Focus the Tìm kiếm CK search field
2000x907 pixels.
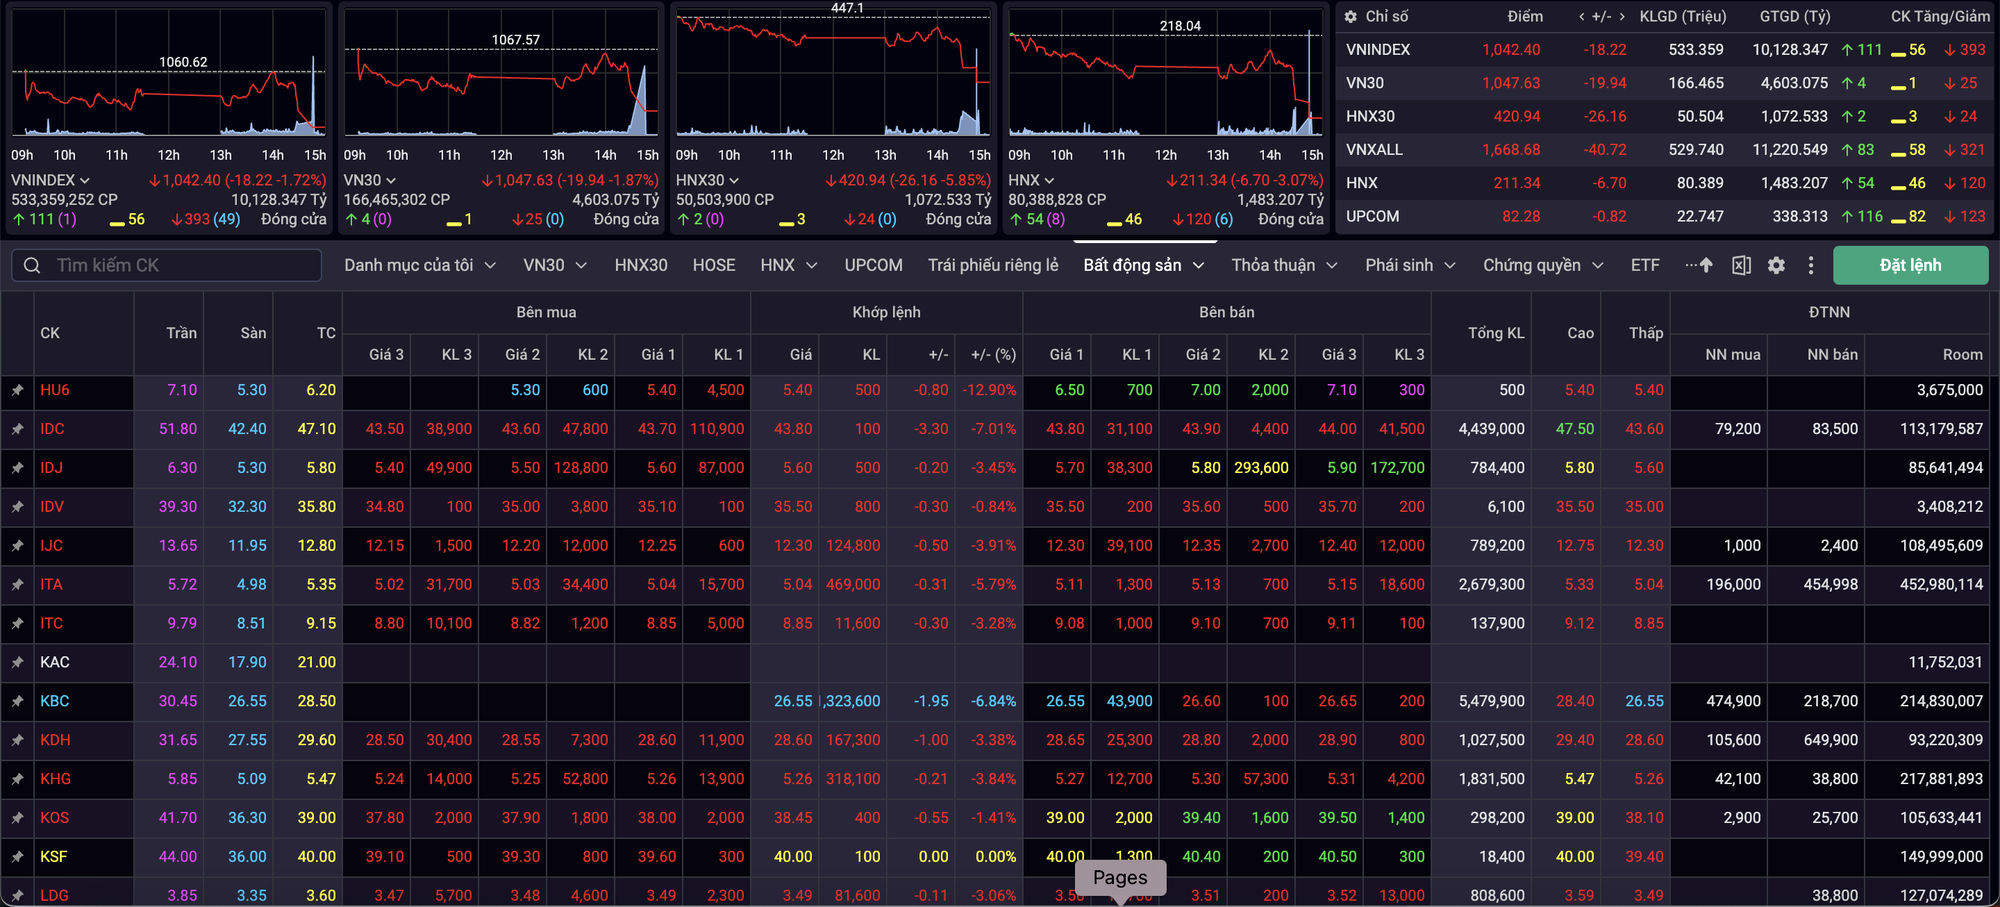pyautogui.click(x=180, y=265)
